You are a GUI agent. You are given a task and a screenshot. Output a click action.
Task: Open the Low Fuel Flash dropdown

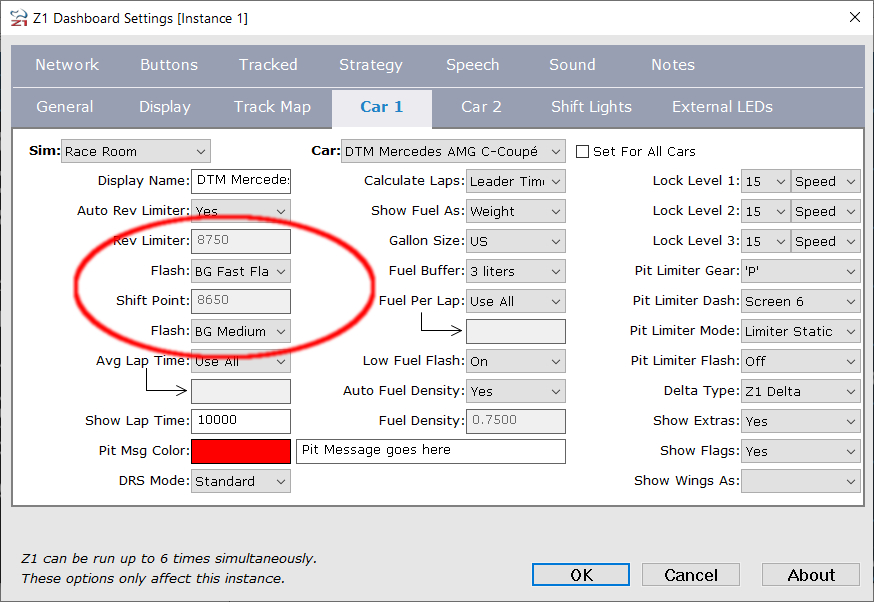(516, 362)
